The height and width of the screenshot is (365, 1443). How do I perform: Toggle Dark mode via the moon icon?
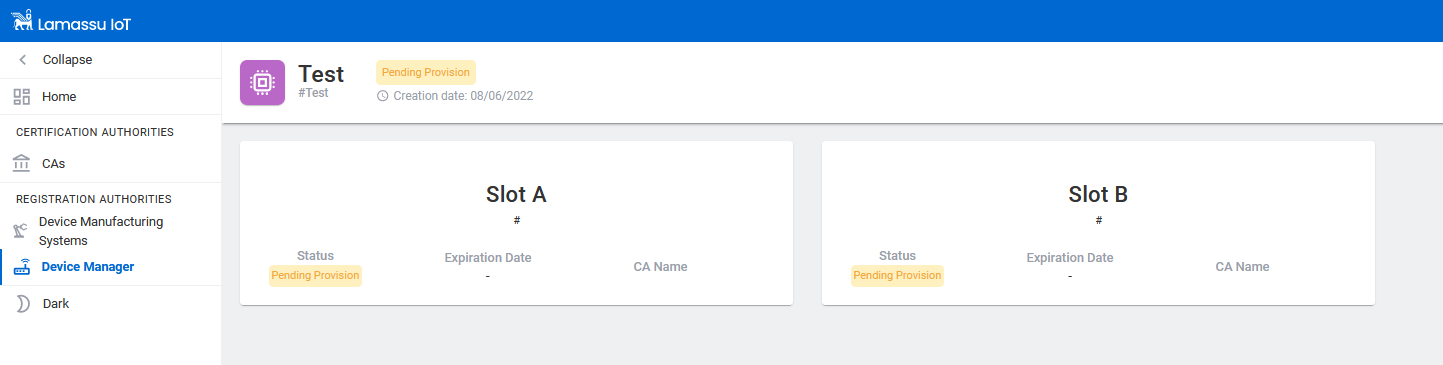click(x=22, y=303)
